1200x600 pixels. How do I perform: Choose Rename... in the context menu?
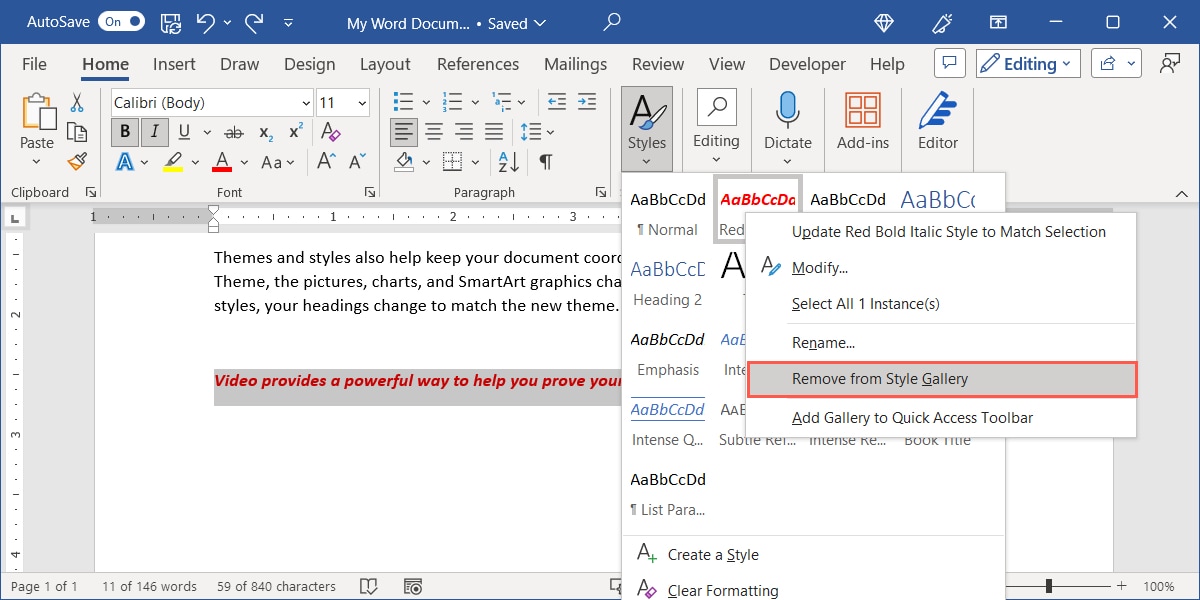click(823, 343)
